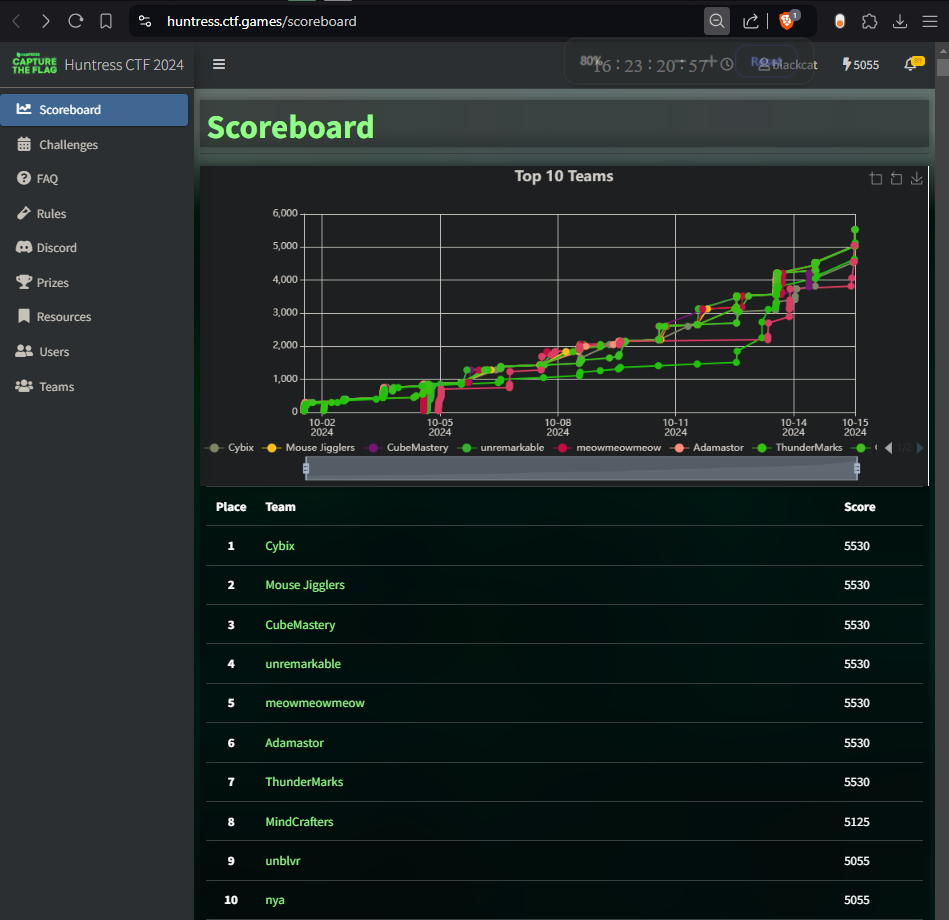
Task: Open Mouse Jigglers team link
Action: coord(305,585)
